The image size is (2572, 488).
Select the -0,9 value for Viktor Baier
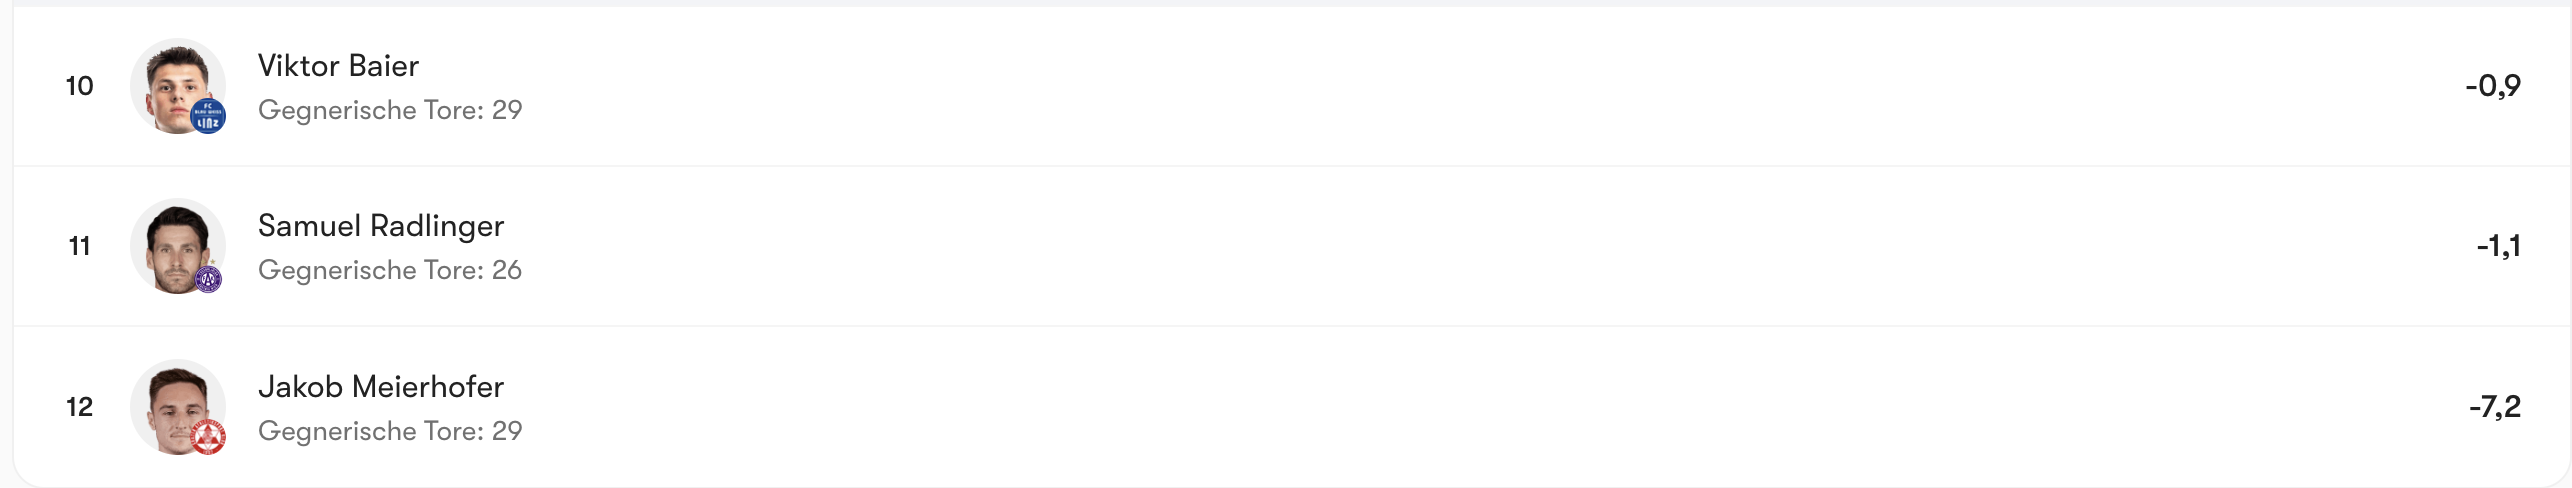point(2492,86)
